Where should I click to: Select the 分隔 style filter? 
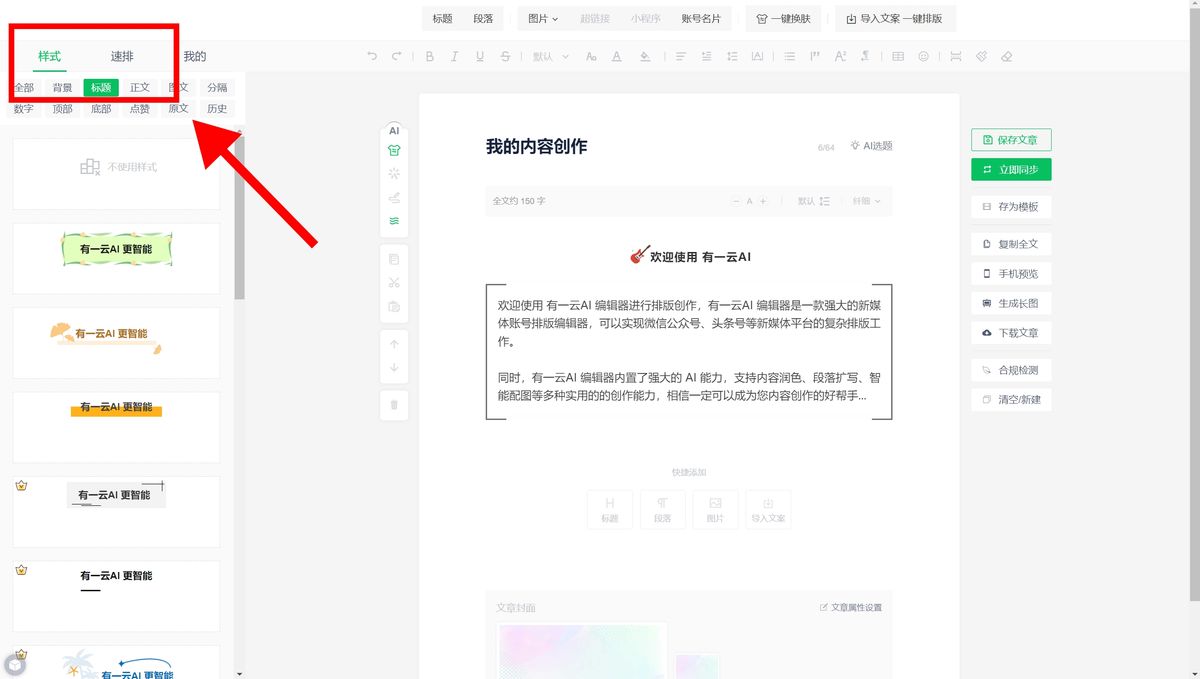coord(217,88)
